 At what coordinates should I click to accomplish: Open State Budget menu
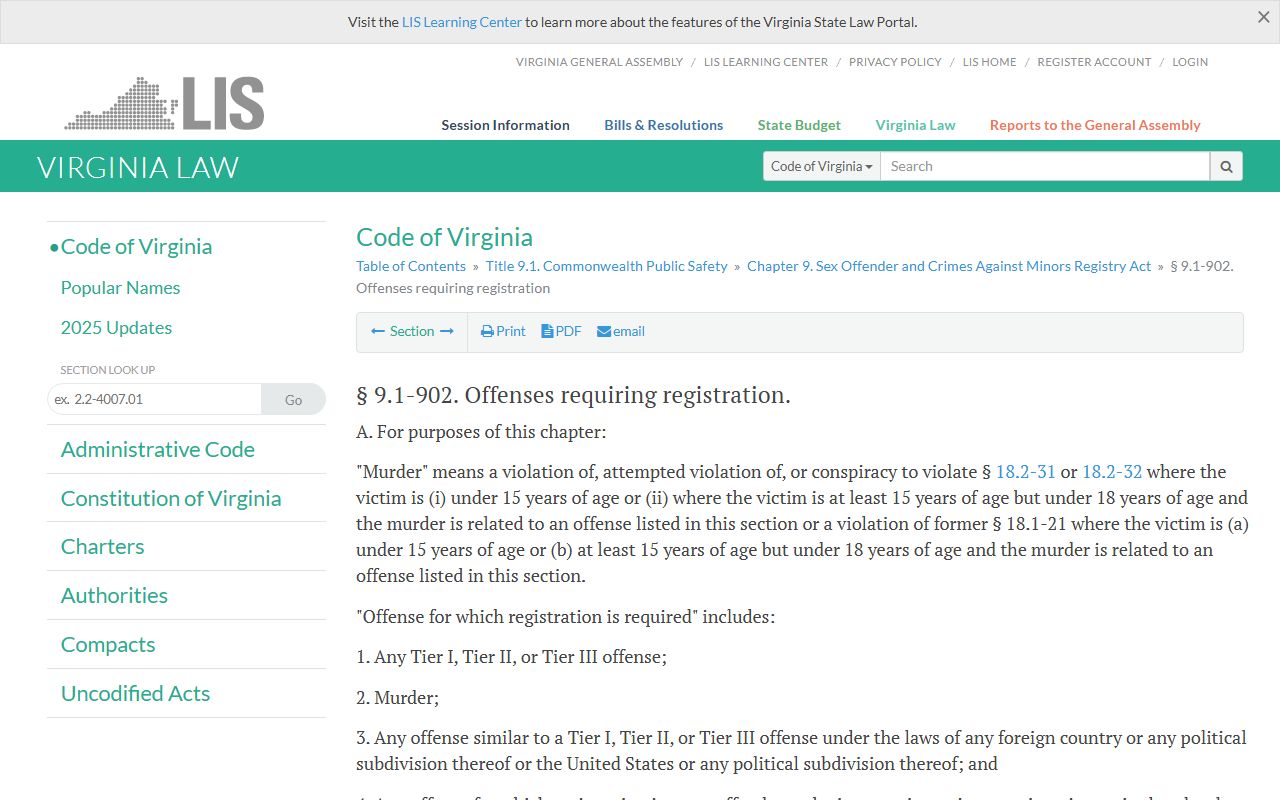click(799, 125)
